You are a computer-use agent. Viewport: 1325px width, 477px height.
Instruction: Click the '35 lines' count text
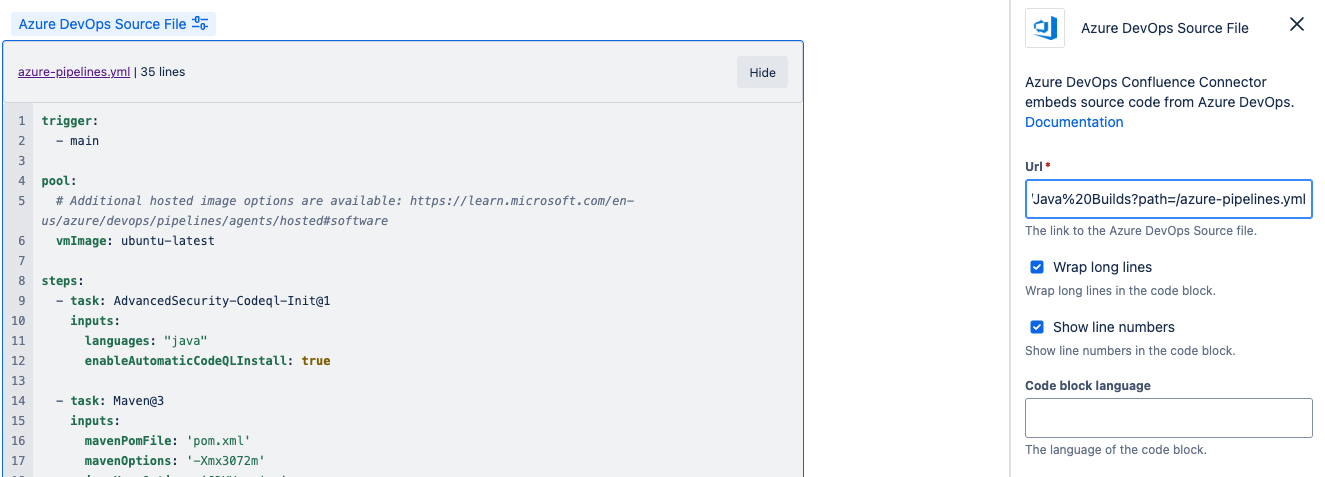point(162,72)
